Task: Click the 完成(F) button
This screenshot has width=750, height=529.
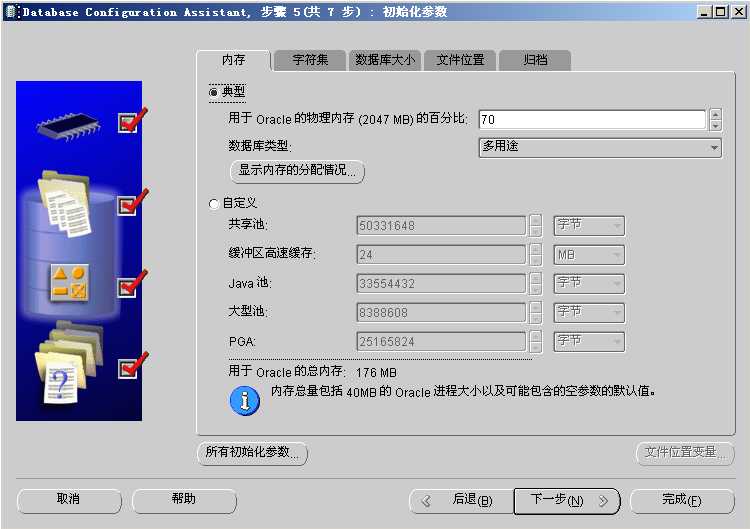Action: click(682, 501)
